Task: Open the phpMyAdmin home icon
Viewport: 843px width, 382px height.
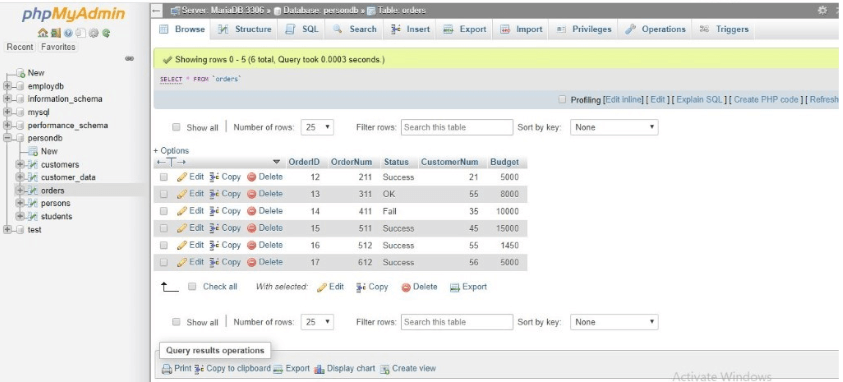Action: coord(43,33)
